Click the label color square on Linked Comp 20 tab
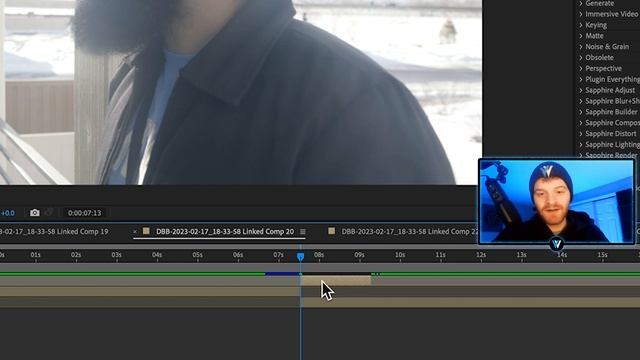Viewport: 640px width, 360px height. click(x=146, y=231)
